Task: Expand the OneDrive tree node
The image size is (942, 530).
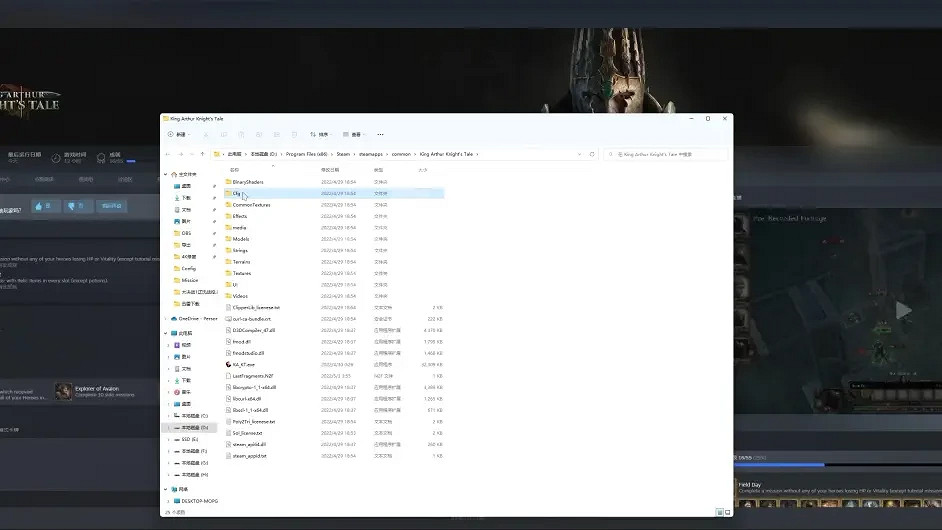Action: point(167,318)
